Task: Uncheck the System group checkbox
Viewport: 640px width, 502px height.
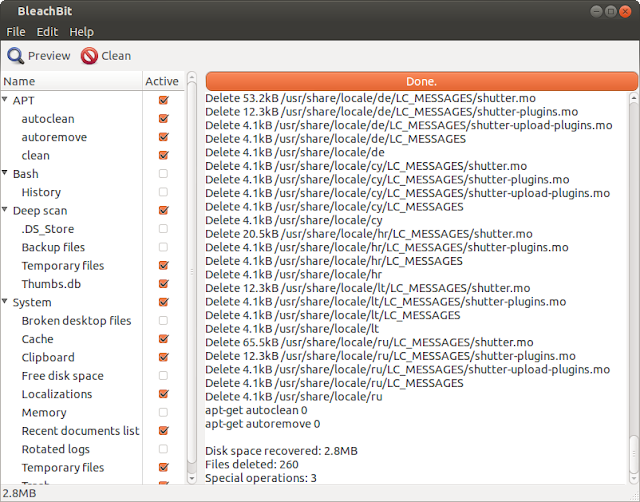Action: click(x=163, y=302)
